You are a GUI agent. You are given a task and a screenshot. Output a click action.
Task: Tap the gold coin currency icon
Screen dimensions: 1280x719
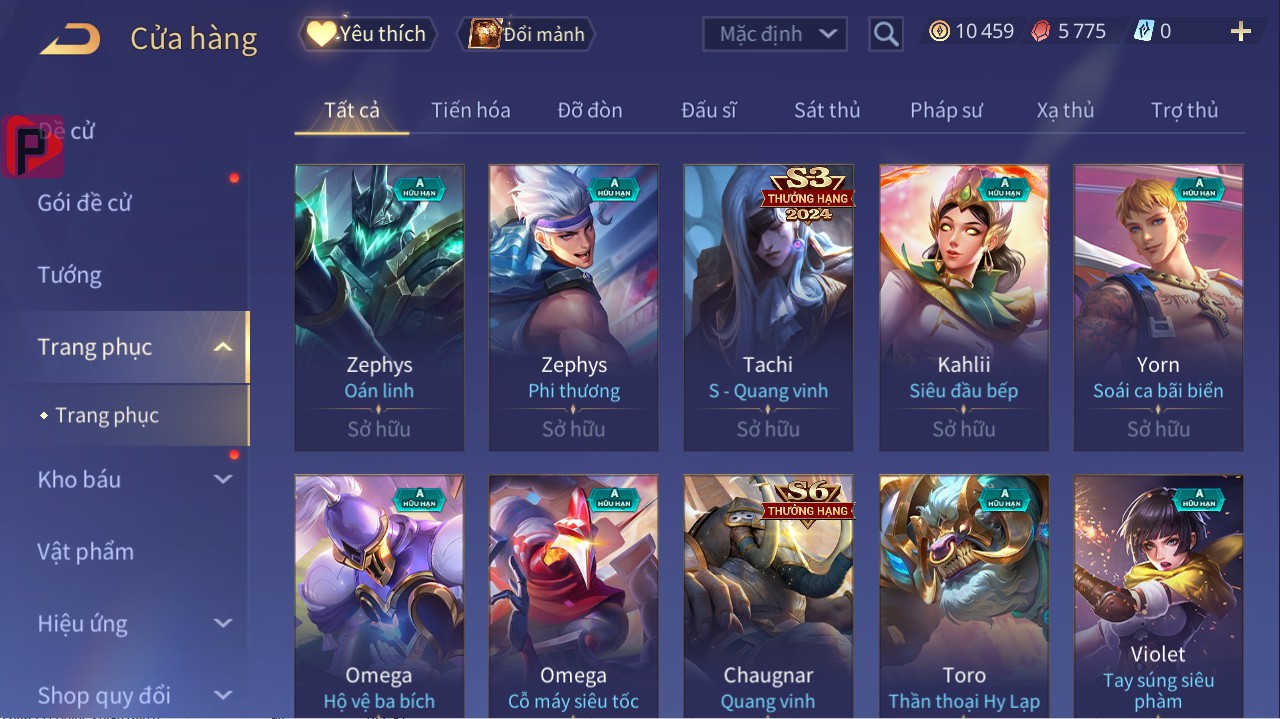939,31
